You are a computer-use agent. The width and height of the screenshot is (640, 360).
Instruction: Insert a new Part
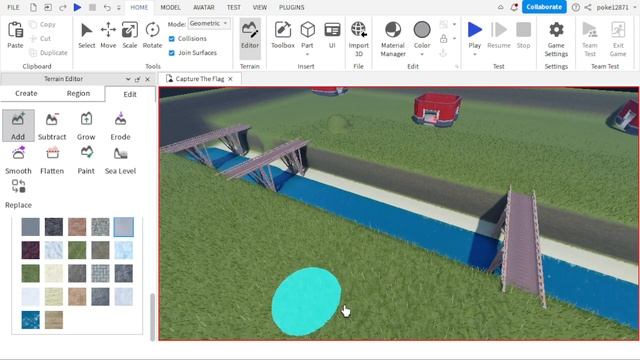click(x=307, y=34)
